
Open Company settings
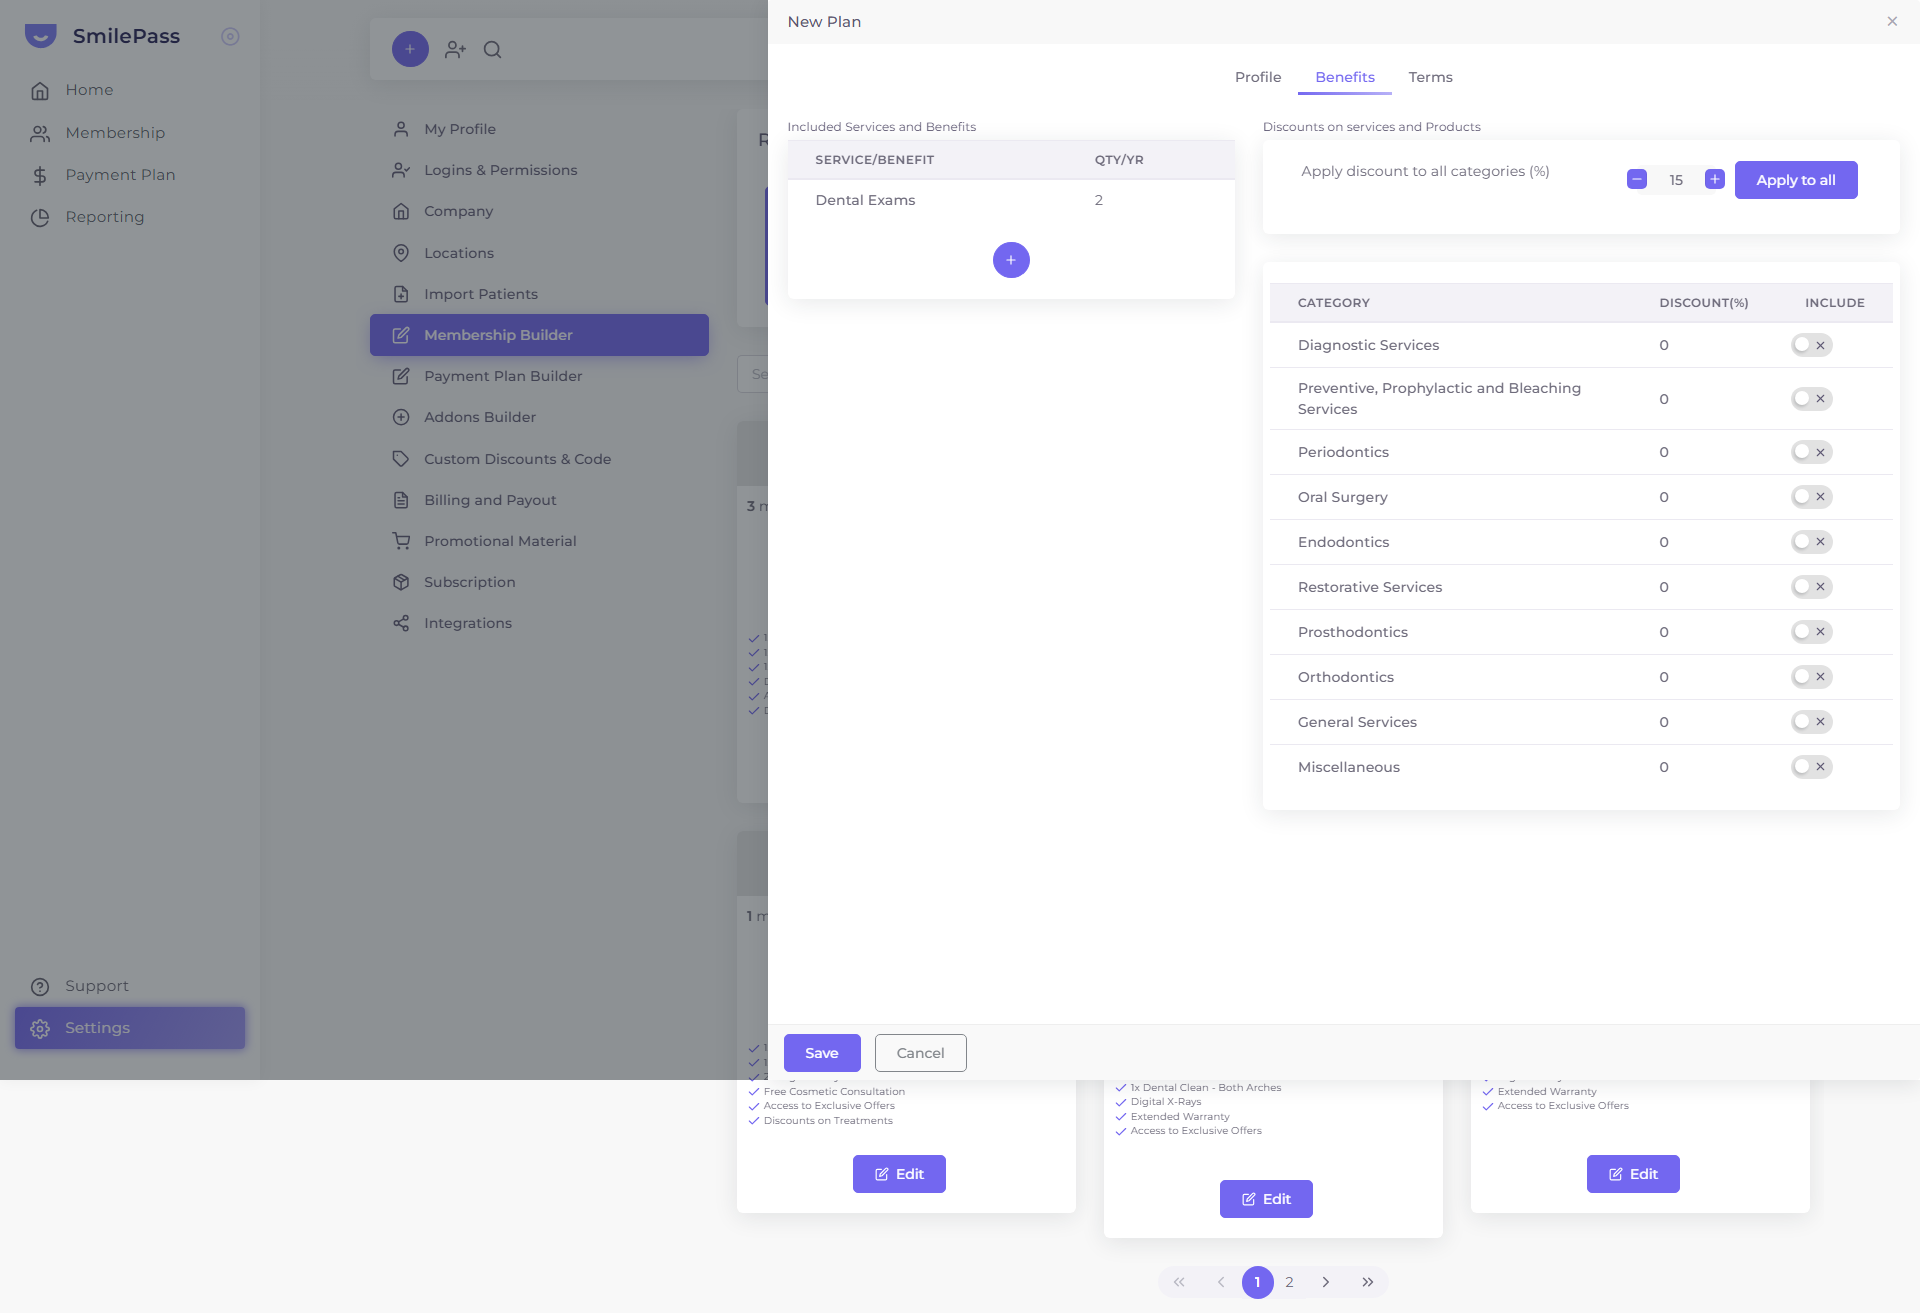(x=539, y=211)
